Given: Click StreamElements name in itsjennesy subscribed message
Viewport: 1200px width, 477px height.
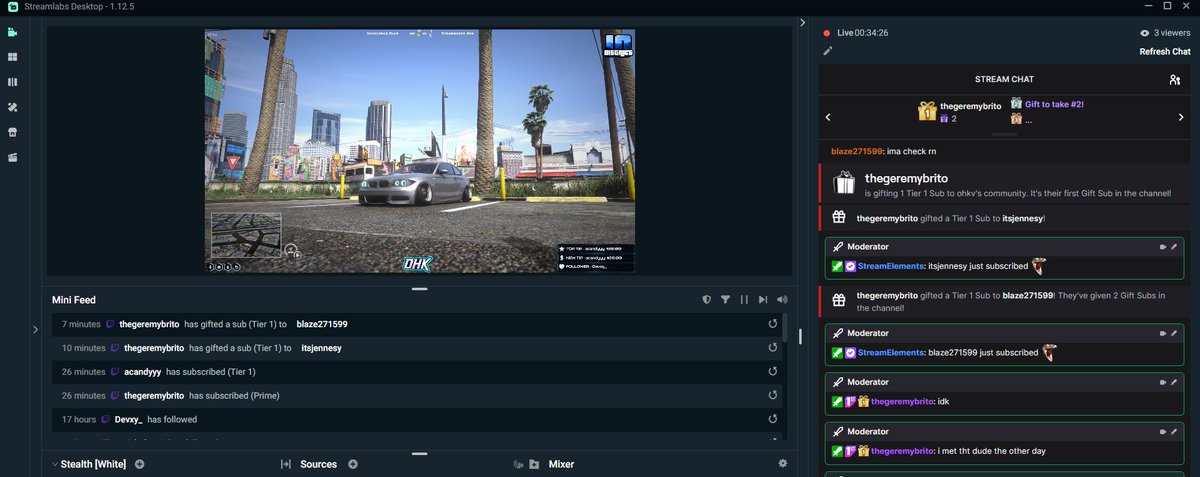Looking at the screenshot, I should 892,267.
